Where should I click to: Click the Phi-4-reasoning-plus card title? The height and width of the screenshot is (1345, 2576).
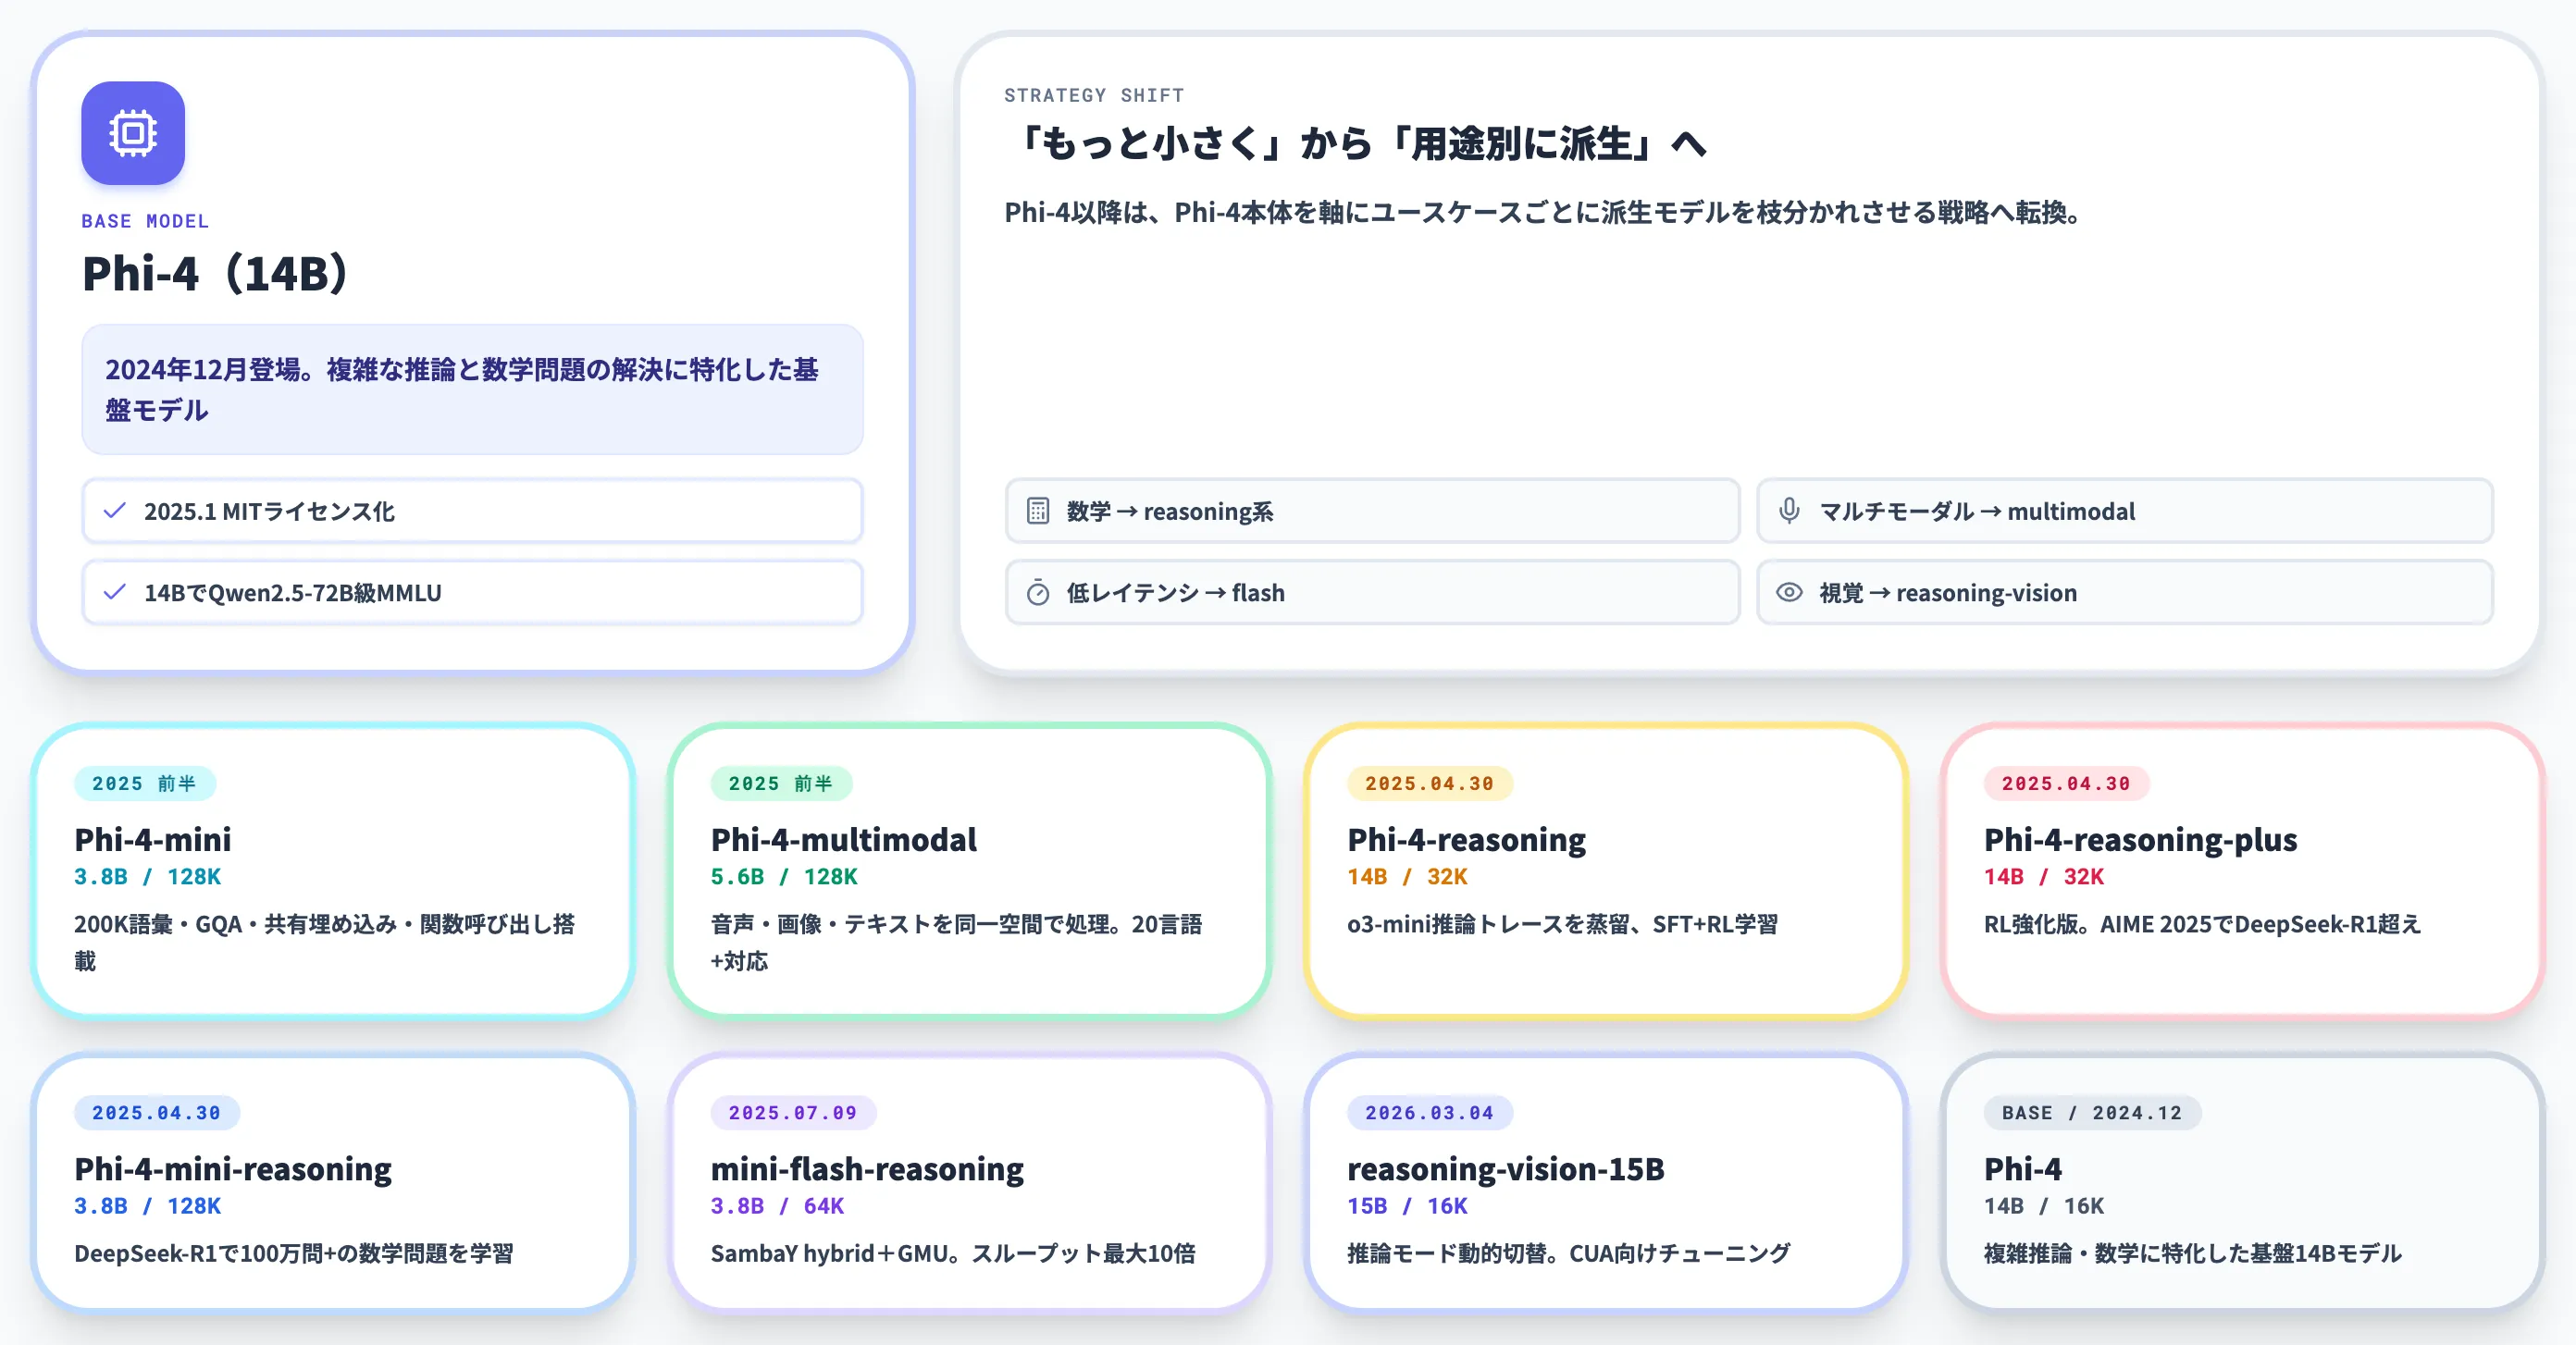coord(2140,839)
